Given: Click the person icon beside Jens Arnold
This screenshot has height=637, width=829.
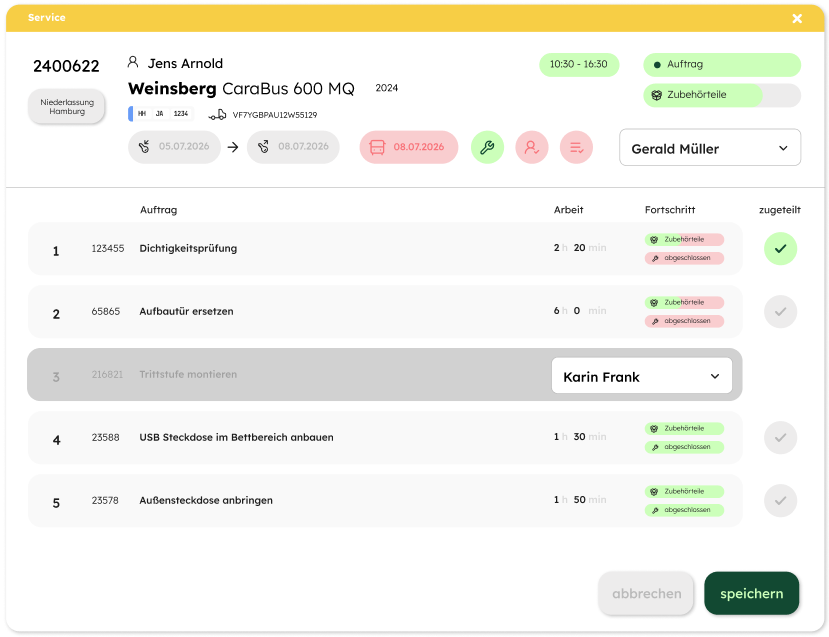Looking at the screenshot, I should (134, 63).
